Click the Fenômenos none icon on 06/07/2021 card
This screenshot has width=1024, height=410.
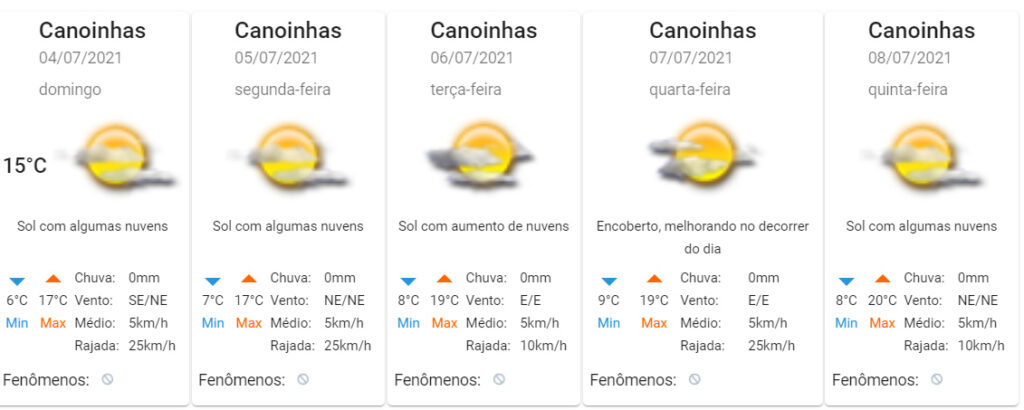tap(499, 379)
